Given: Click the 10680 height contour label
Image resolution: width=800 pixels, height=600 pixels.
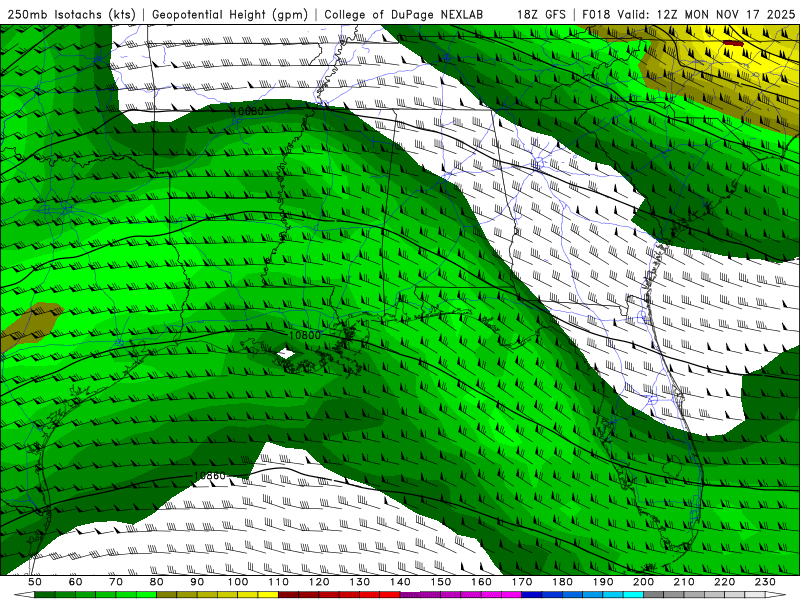Looking at the screenshot, I should point(247,111).
